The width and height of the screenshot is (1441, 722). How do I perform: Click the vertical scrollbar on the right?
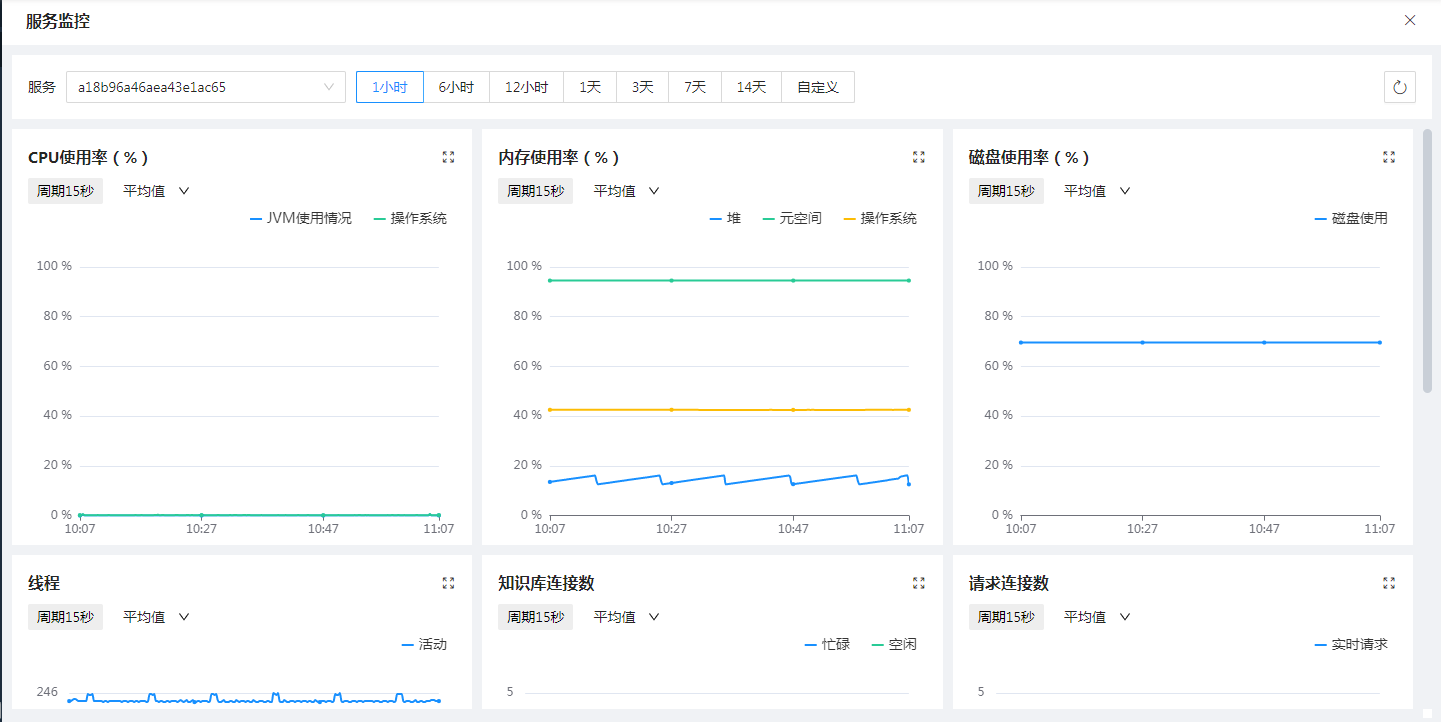(x=1427, y=260)
